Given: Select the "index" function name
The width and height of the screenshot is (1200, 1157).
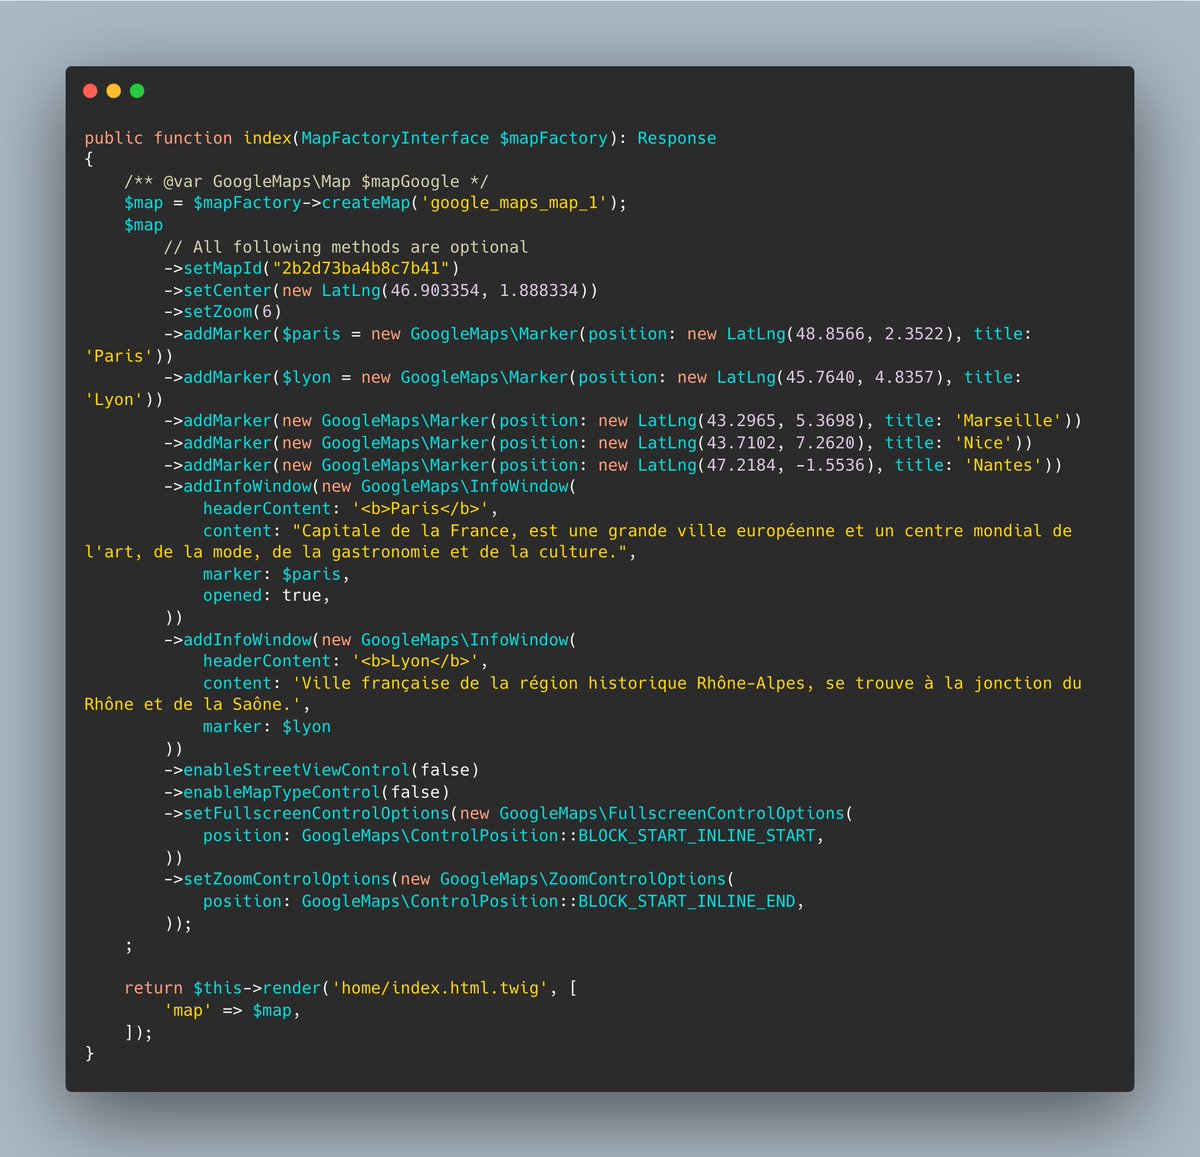Looking at the screenshot, I should click(268, 138).
